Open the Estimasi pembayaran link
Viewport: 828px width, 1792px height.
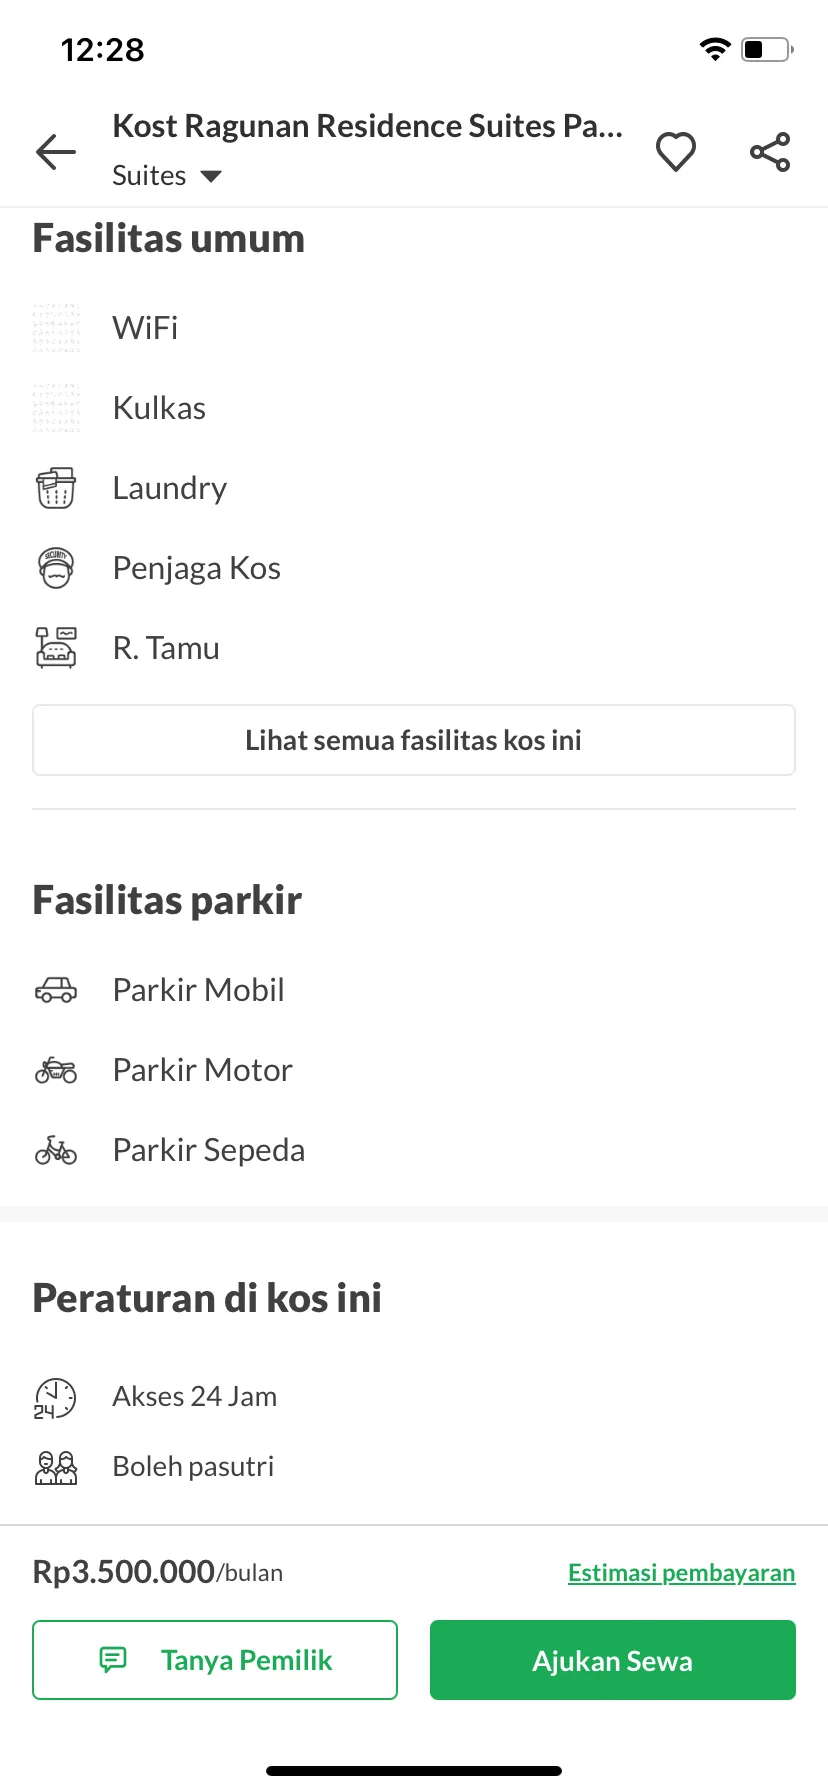point(682,1573)
